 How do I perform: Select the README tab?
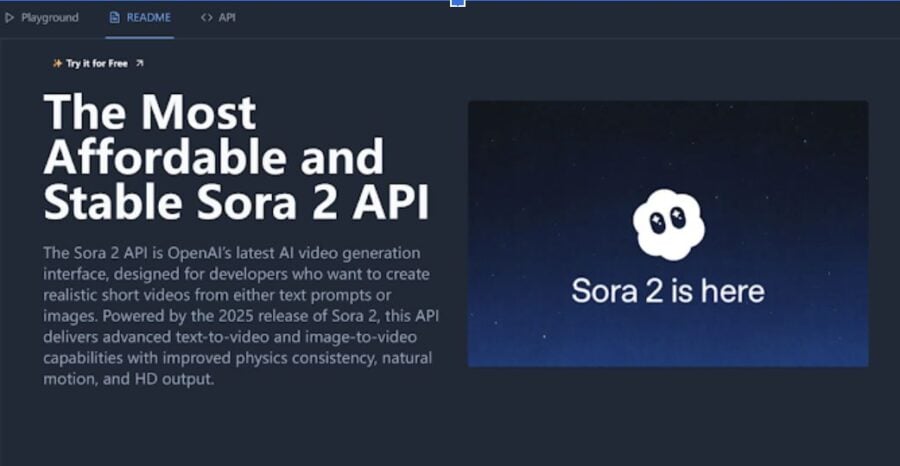(148, 17)
